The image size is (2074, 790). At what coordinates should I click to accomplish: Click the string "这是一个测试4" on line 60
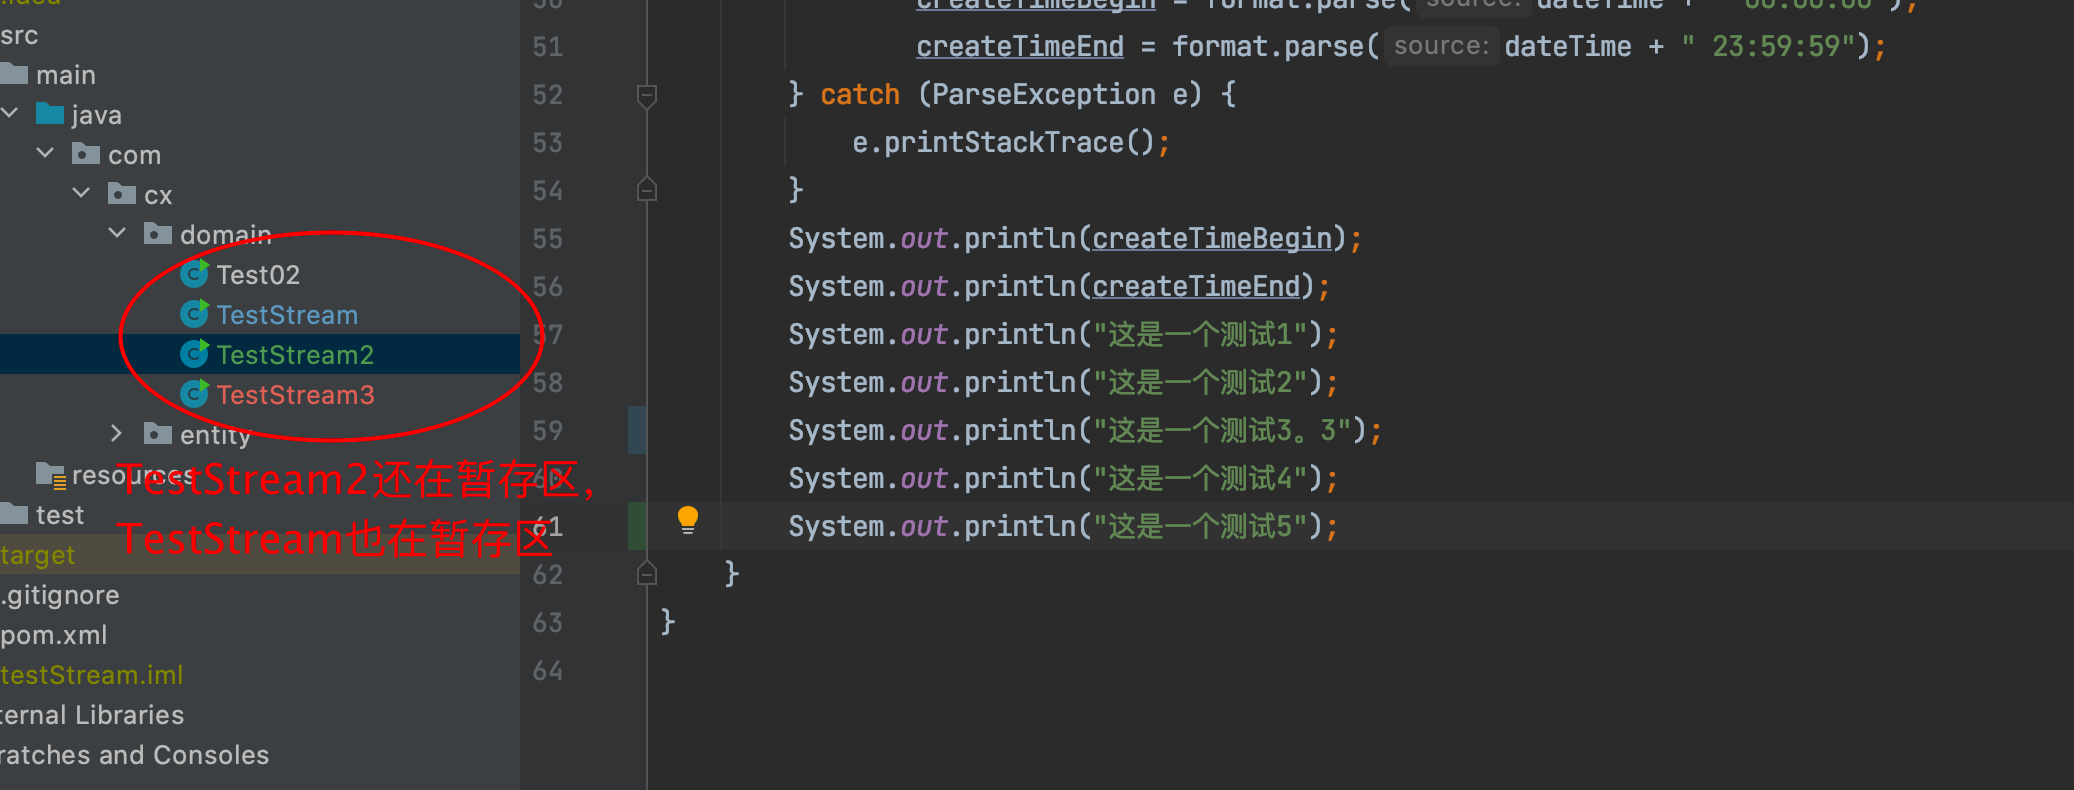click(1200, 479)
